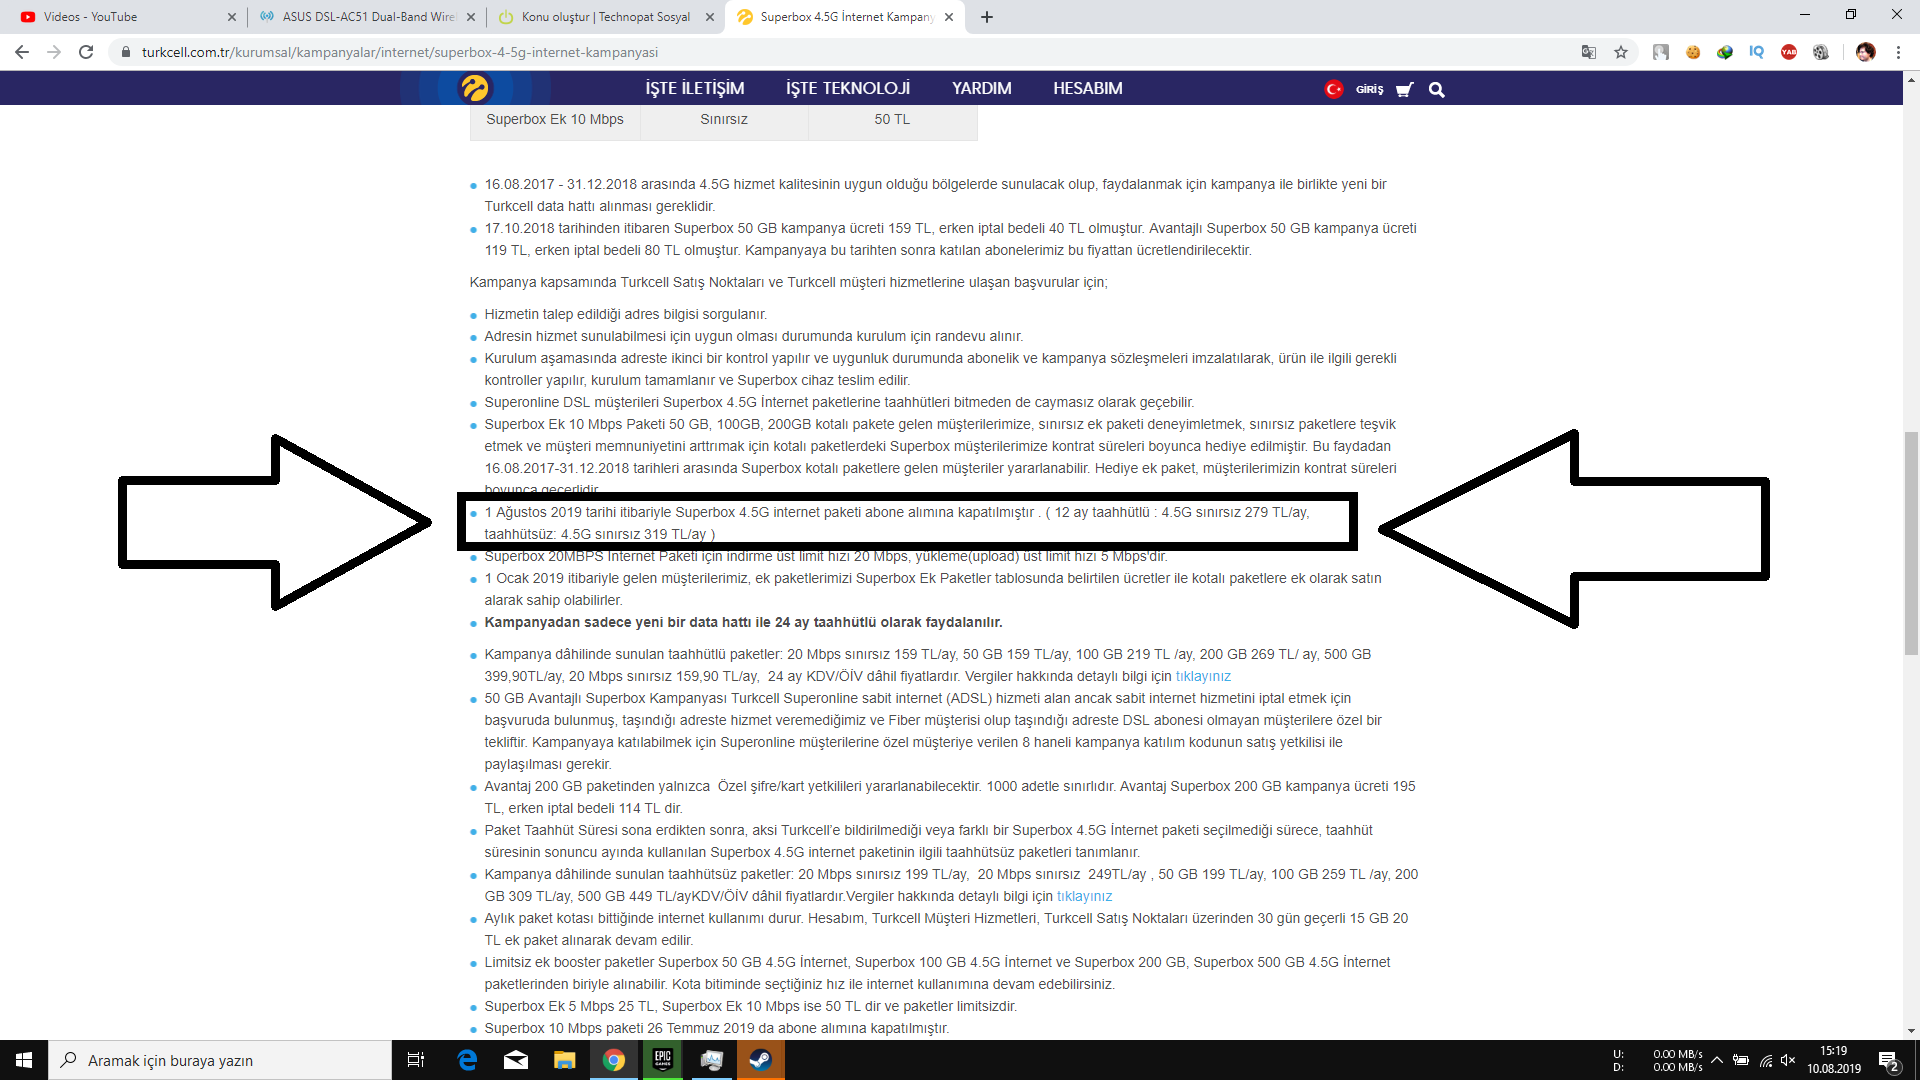1920x1080 pixels.
Task: Click the Windows search box Aramak için buraya yazın
Action: [220, 1060]
